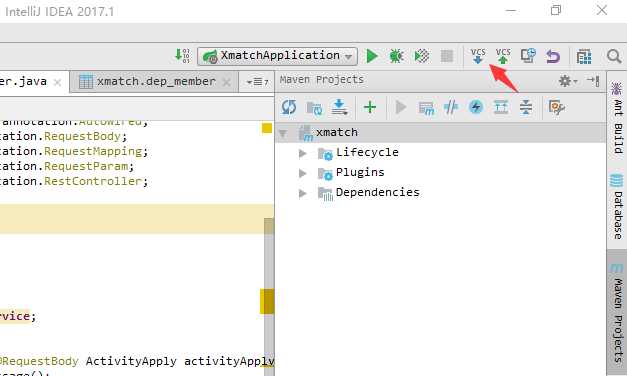Toggle offline mode in Maven panel

451,107
